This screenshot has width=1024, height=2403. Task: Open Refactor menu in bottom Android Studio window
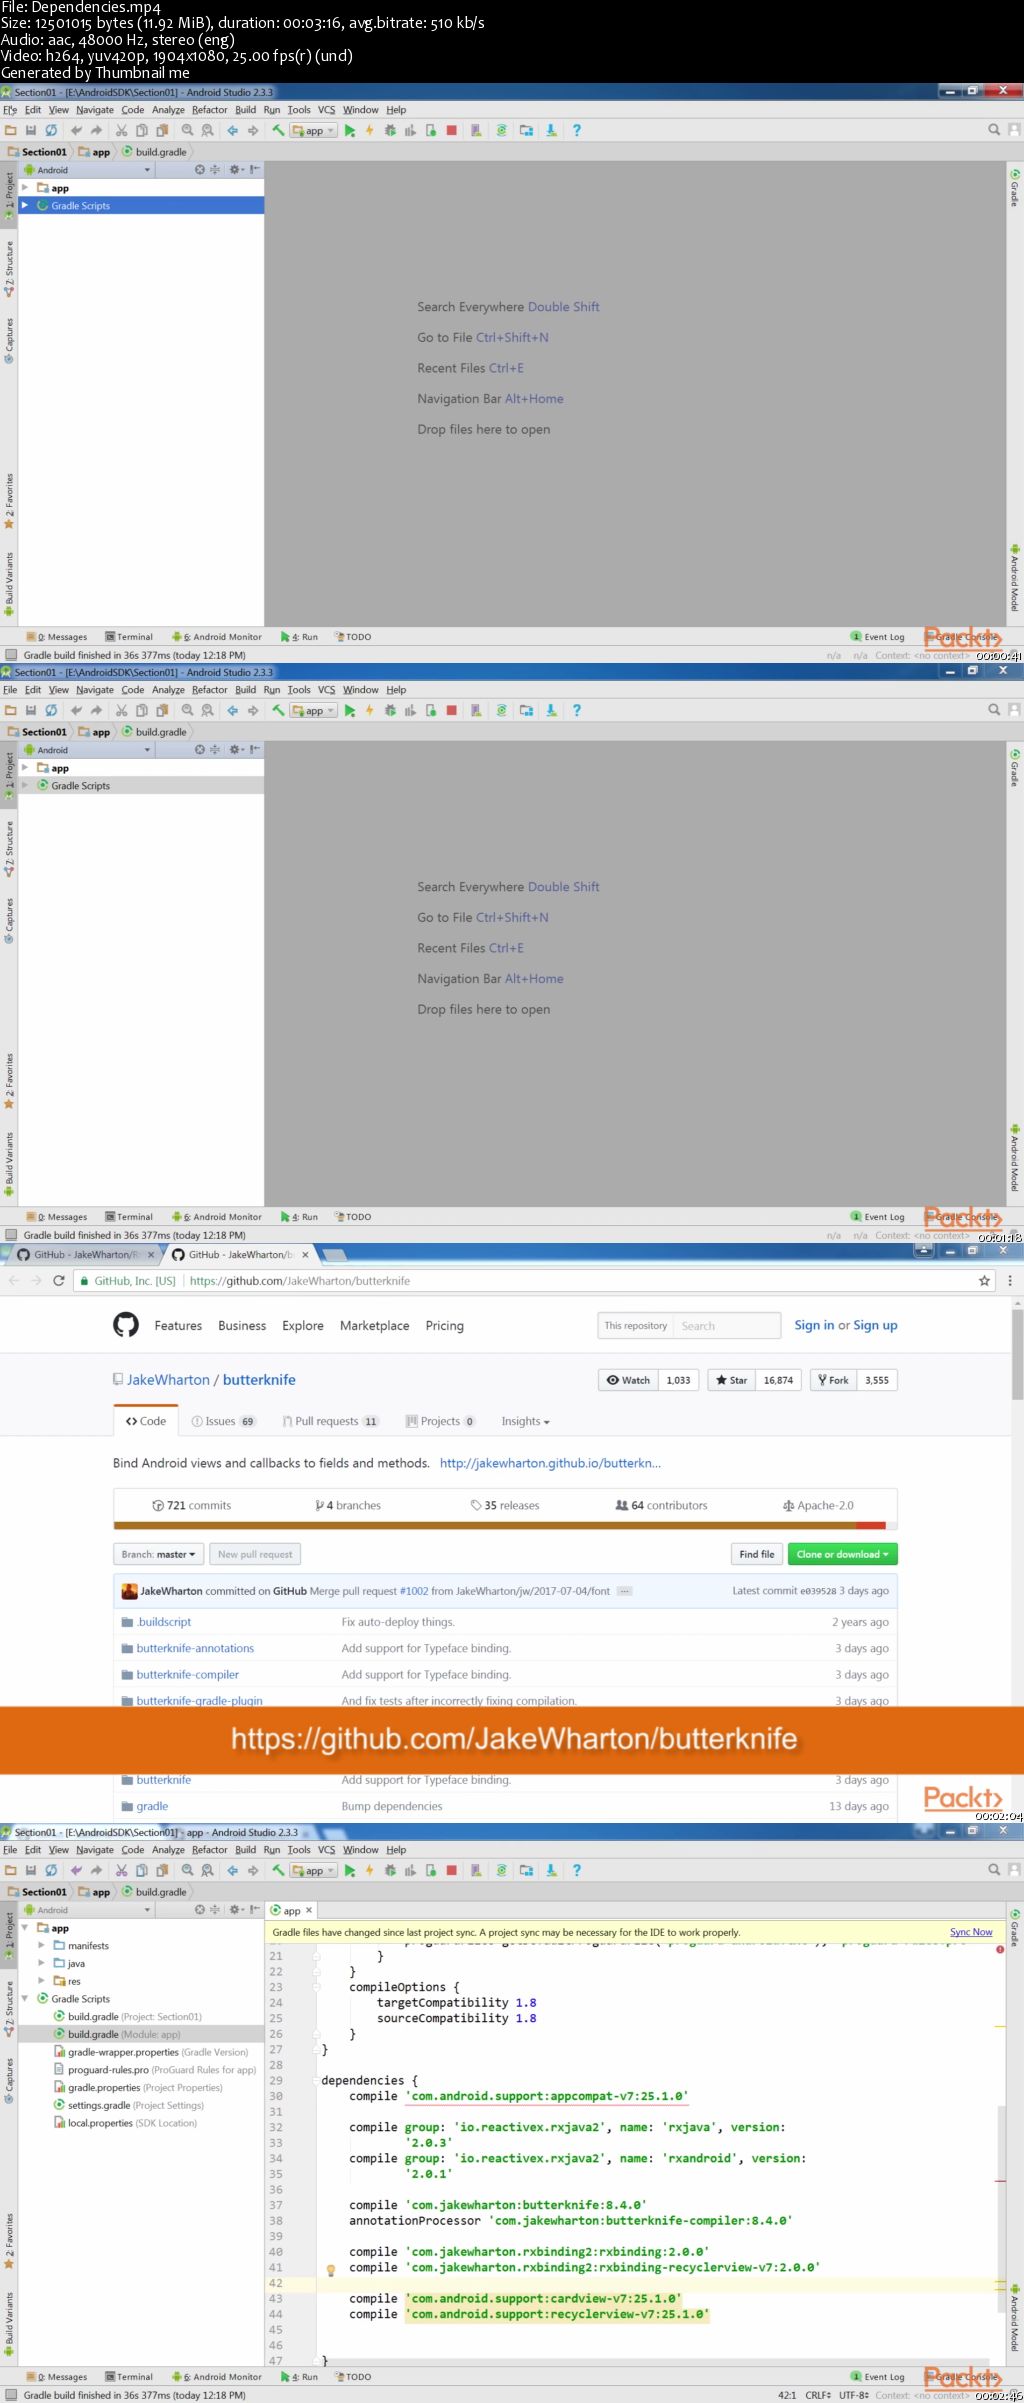209,1850
